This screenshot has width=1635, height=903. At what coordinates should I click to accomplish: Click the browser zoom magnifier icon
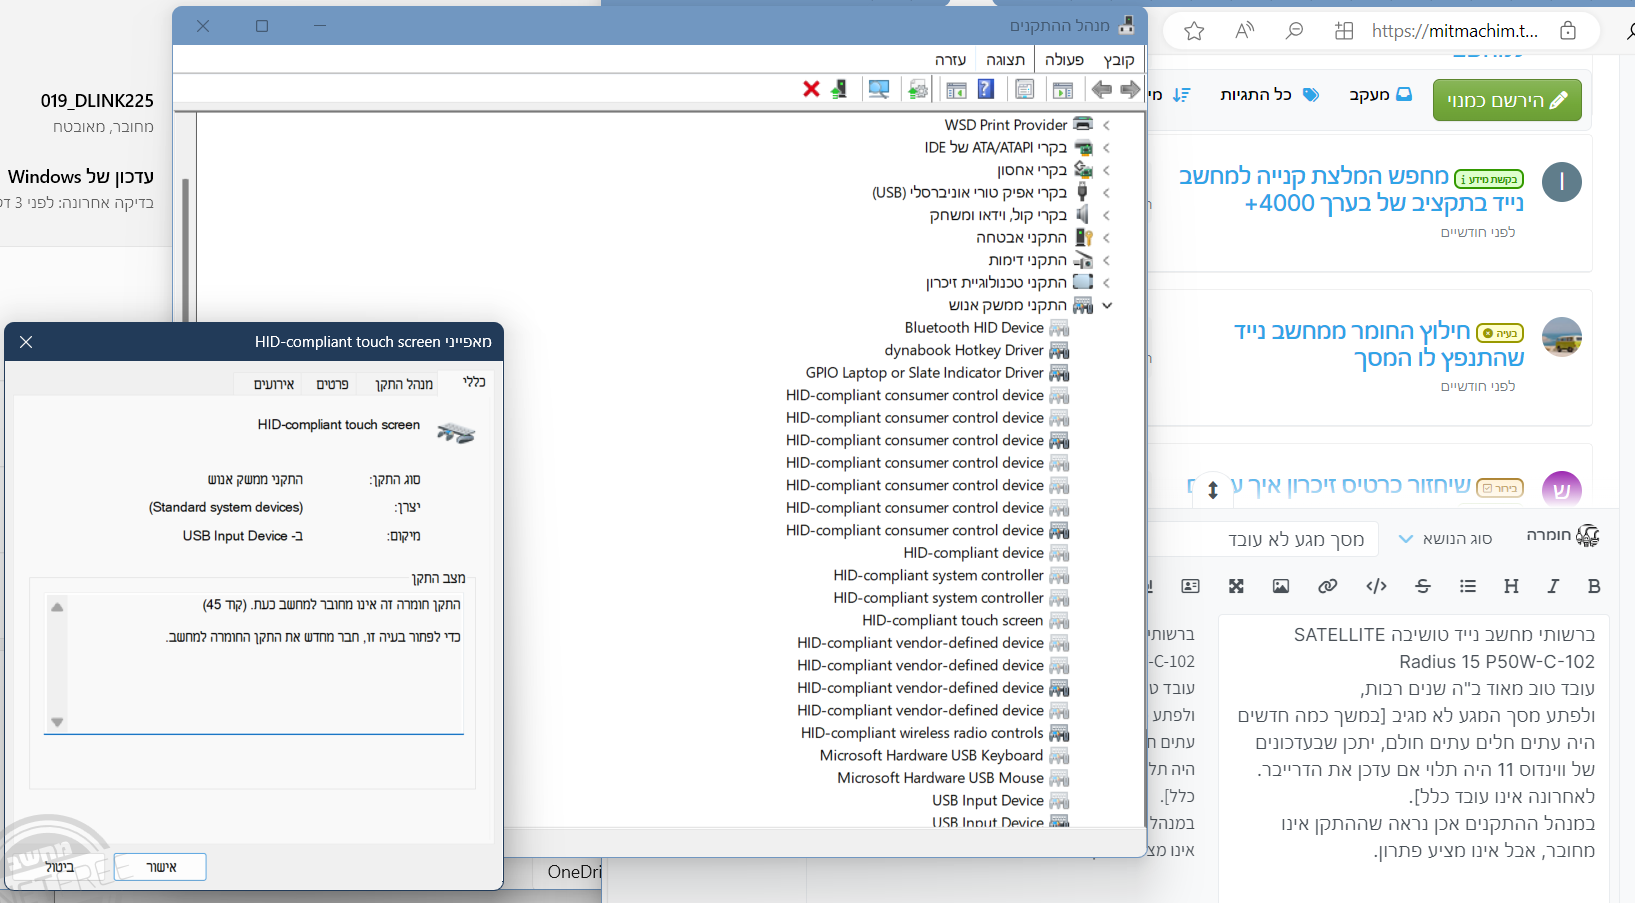point(1294,31)
